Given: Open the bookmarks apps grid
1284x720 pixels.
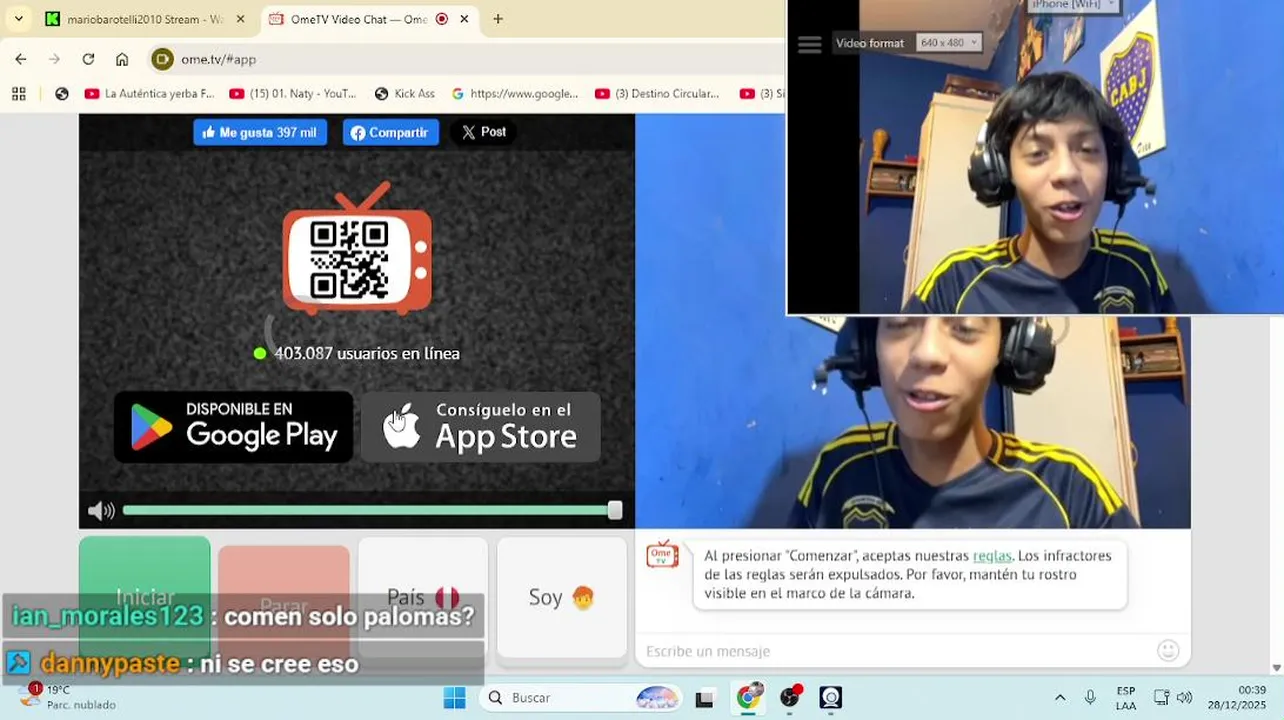Looking at the screenshot, I should (x=18, y=93).
